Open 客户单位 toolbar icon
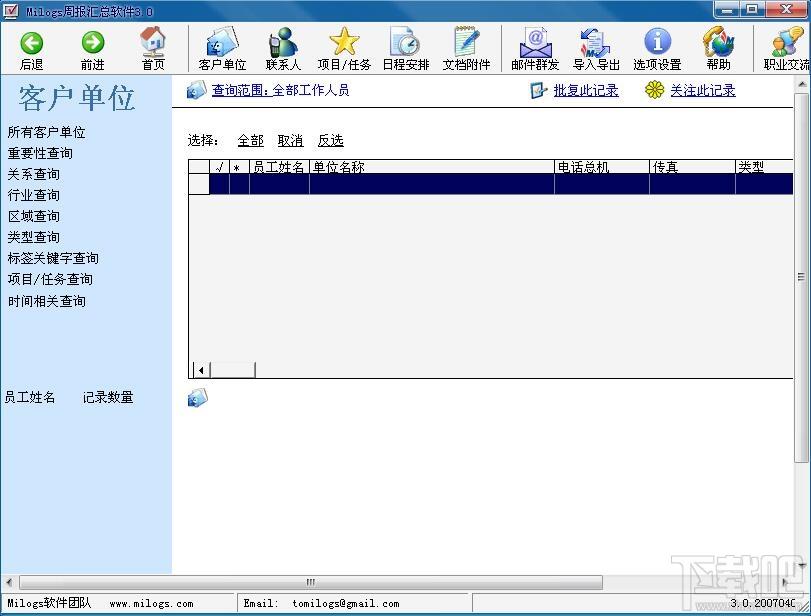 (x=222, y=41)
